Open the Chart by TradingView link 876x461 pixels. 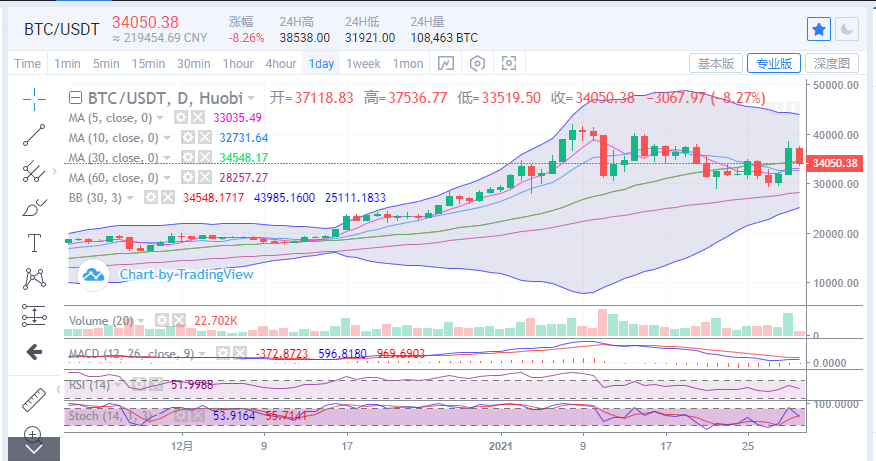(187, 274)
